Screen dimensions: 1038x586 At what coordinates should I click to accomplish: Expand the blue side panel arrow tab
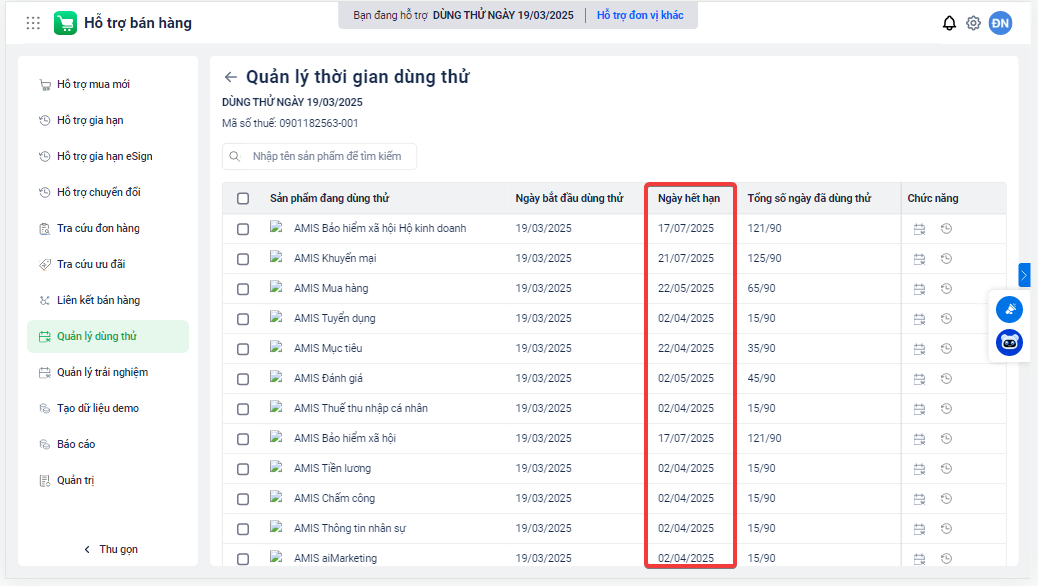point(1024,275)
